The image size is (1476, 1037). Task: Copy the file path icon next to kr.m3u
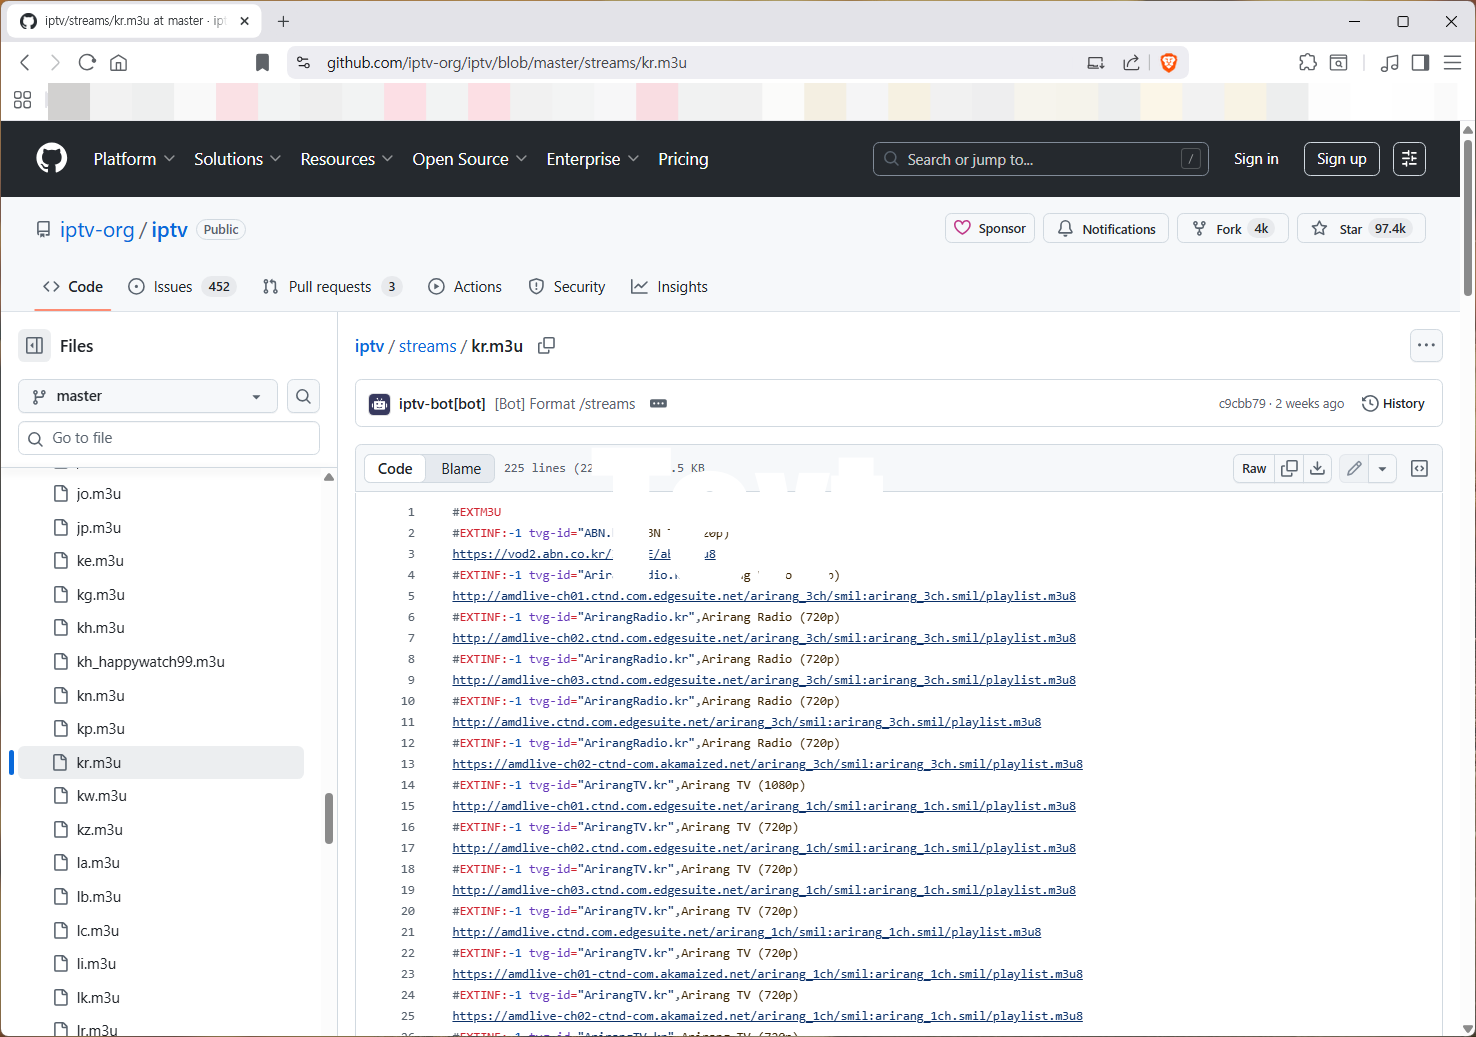(546, 346)
